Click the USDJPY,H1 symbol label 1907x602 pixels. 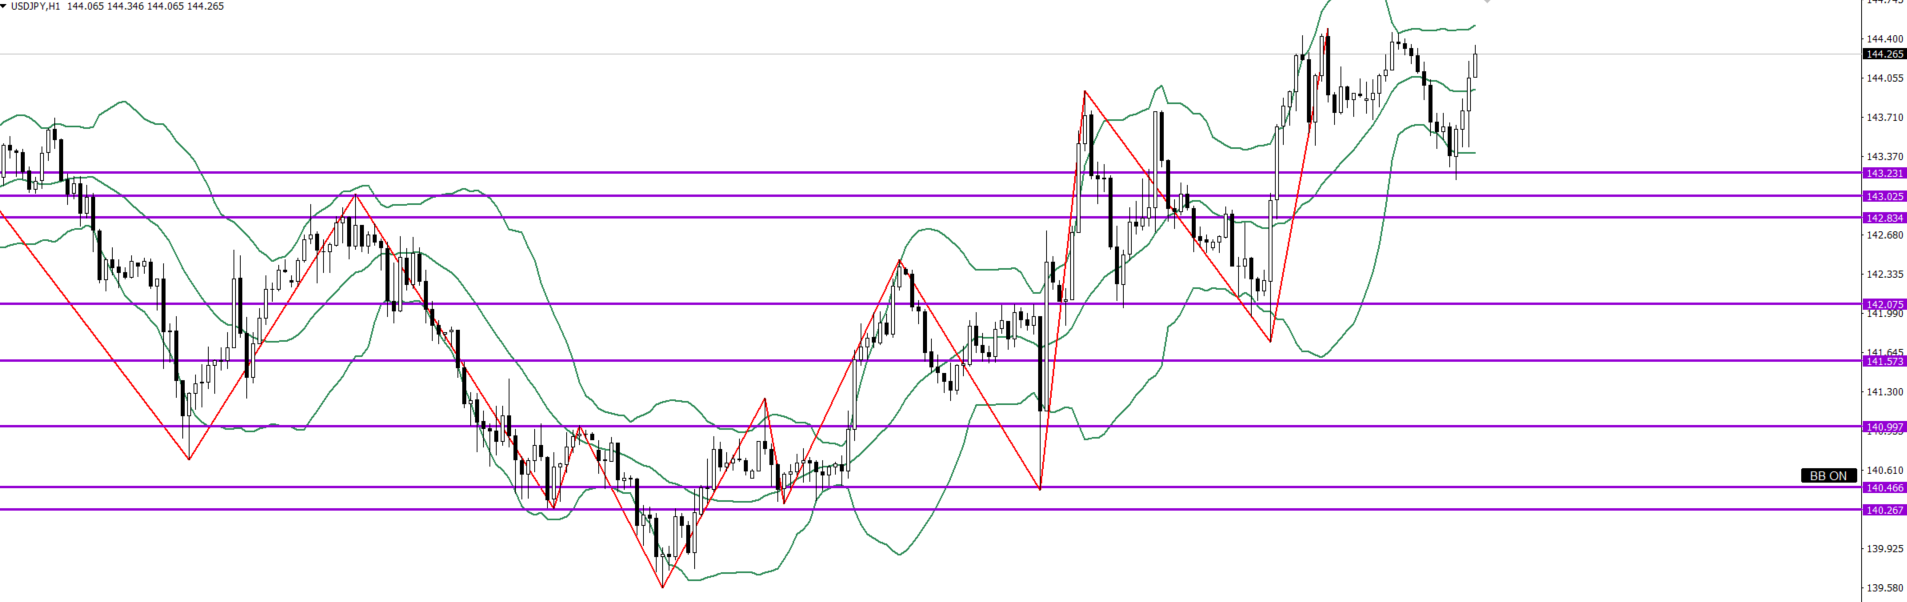coord(32,6)
